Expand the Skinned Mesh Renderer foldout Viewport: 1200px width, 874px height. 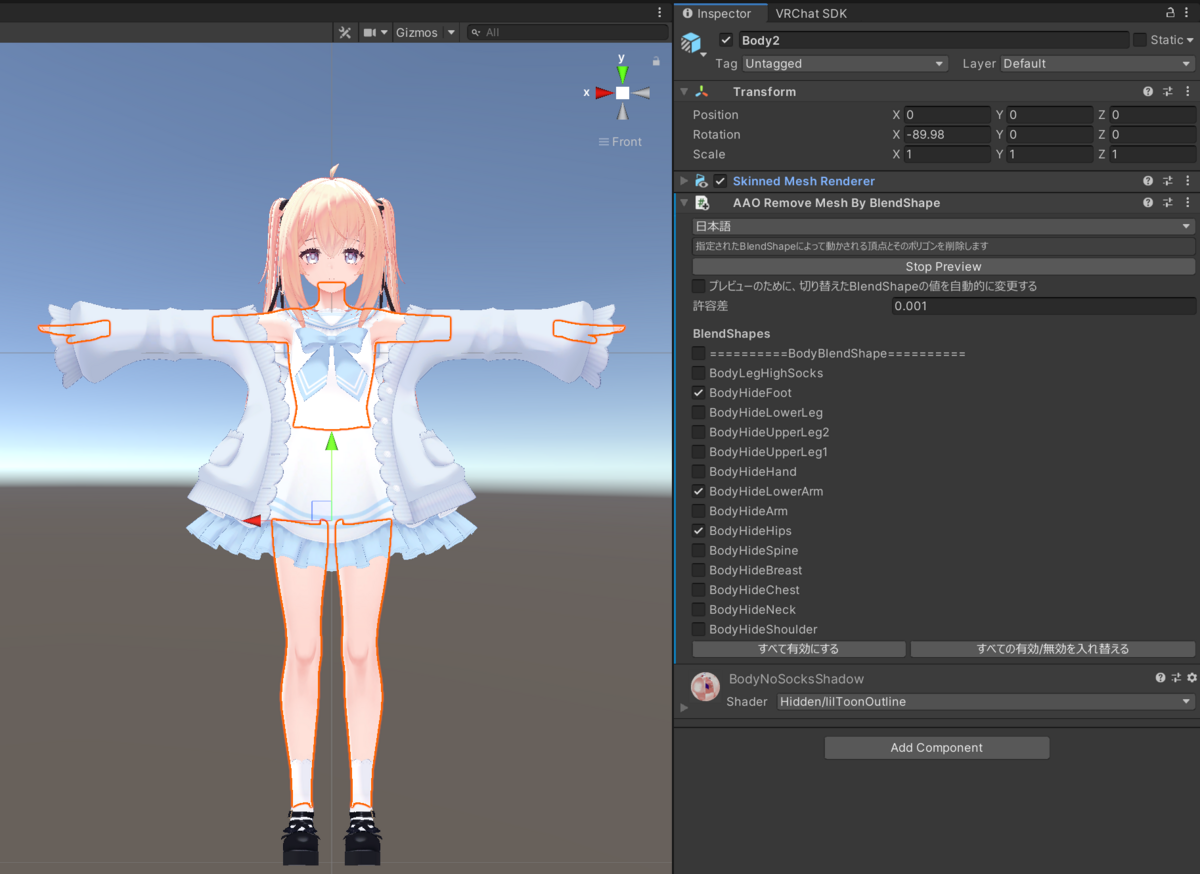[684, 181]
